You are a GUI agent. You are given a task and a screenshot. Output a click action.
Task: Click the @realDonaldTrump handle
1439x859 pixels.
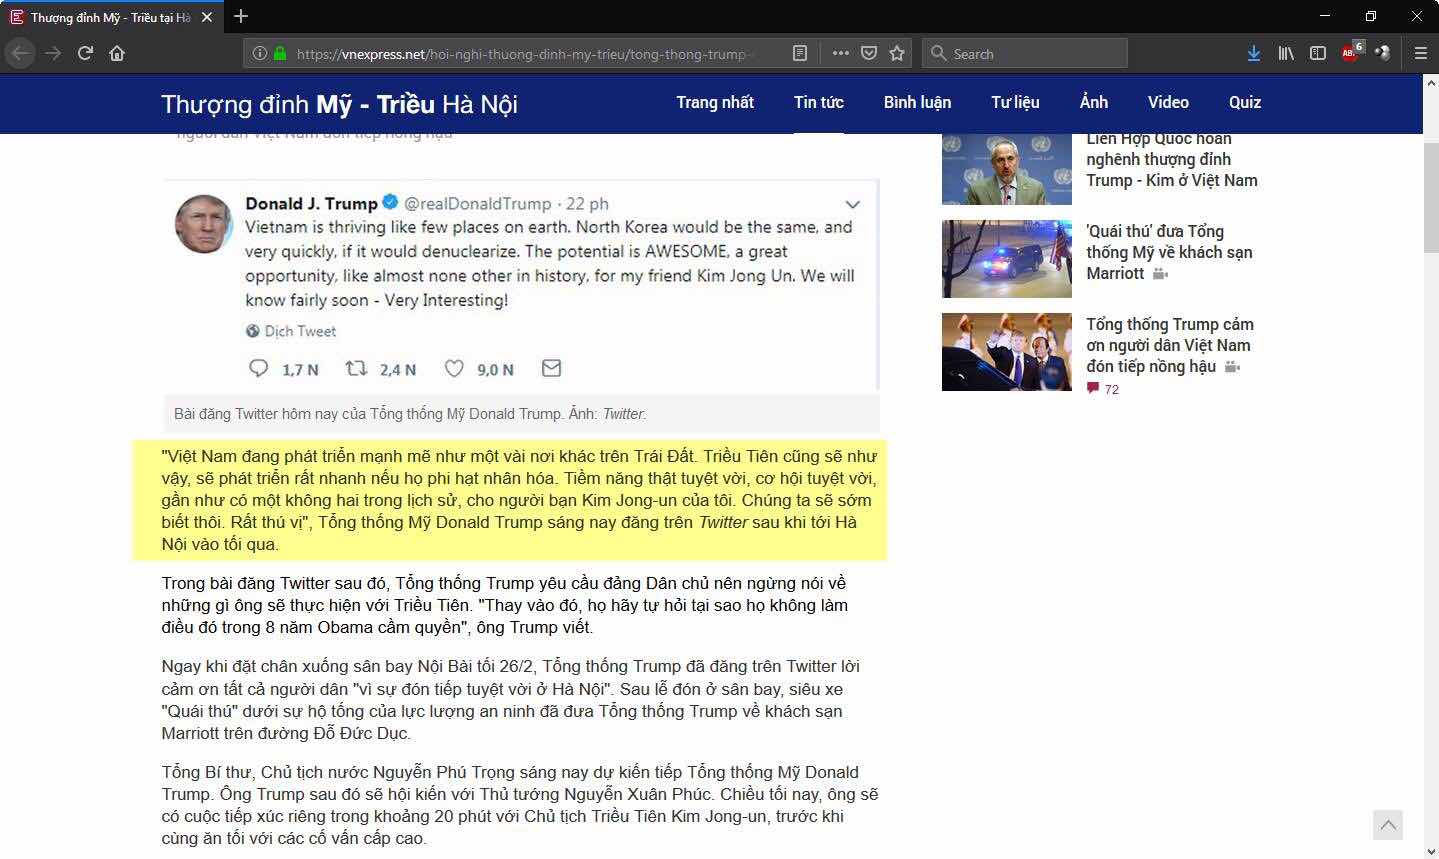point(477,203)
